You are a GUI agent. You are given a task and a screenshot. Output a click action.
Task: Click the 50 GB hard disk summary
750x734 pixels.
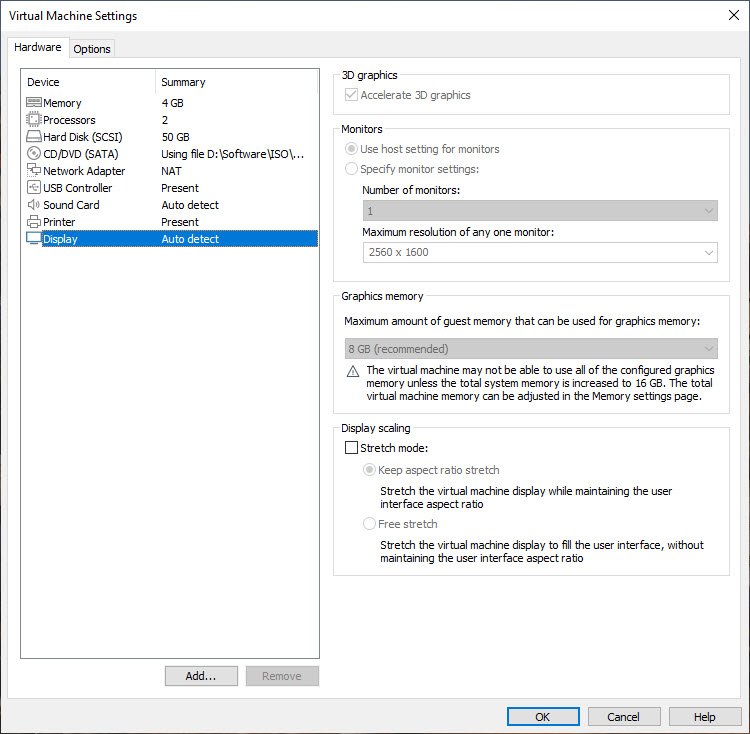coord(176,137)
